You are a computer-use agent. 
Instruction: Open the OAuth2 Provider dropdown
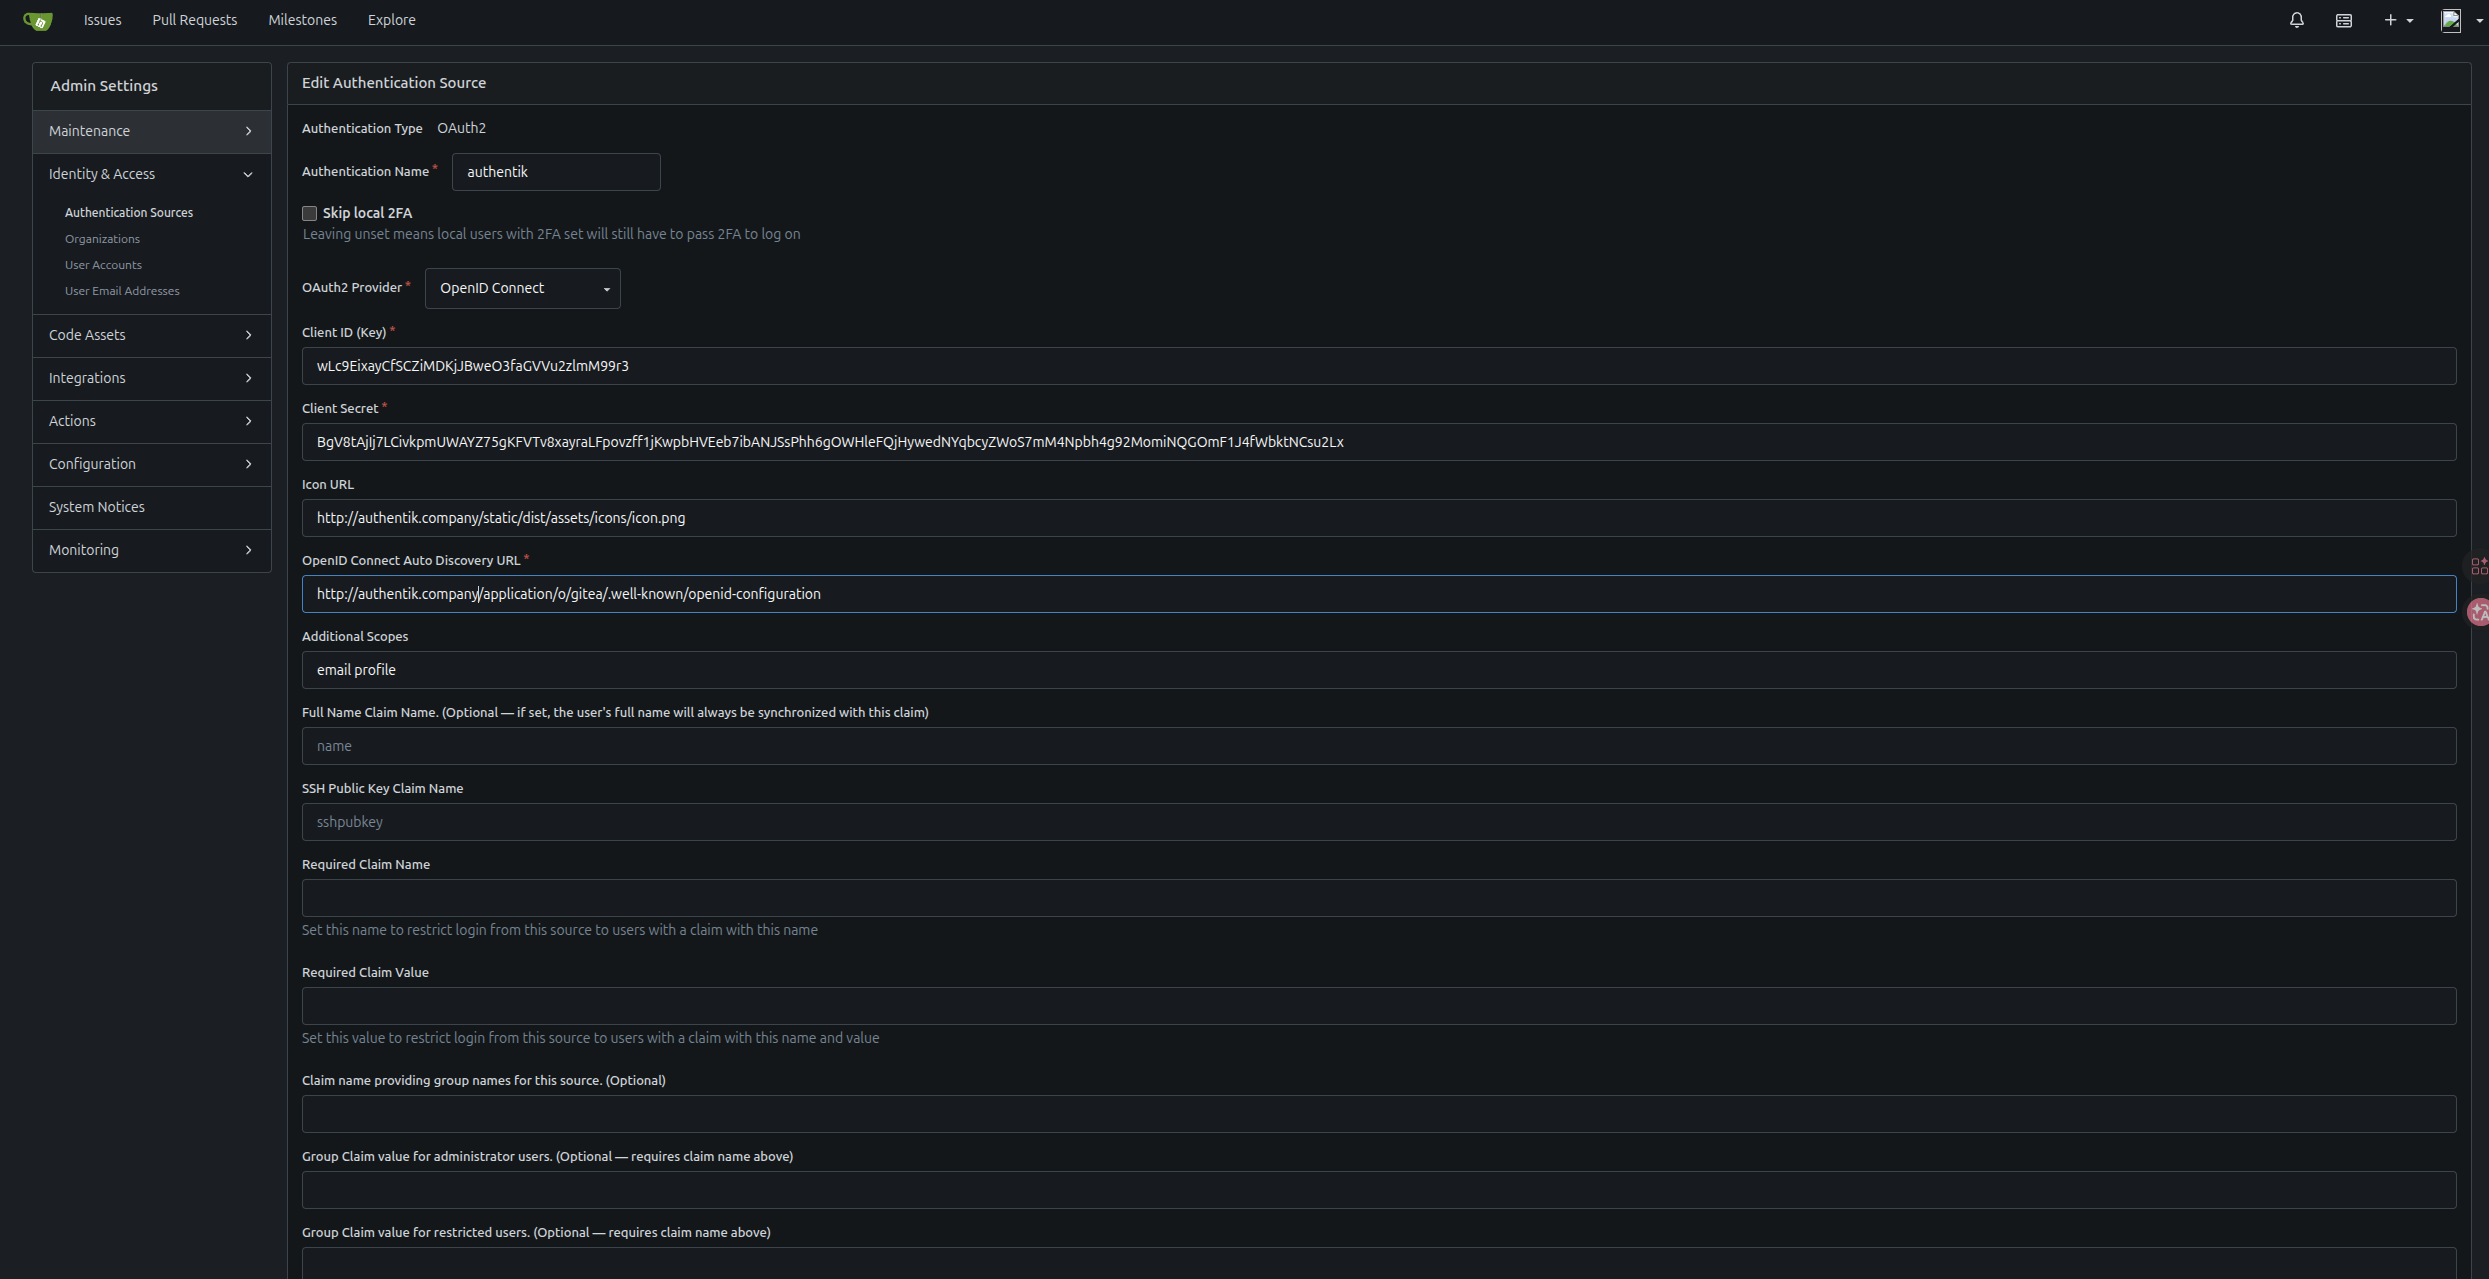pyautogui.click(x=522, y=288)
